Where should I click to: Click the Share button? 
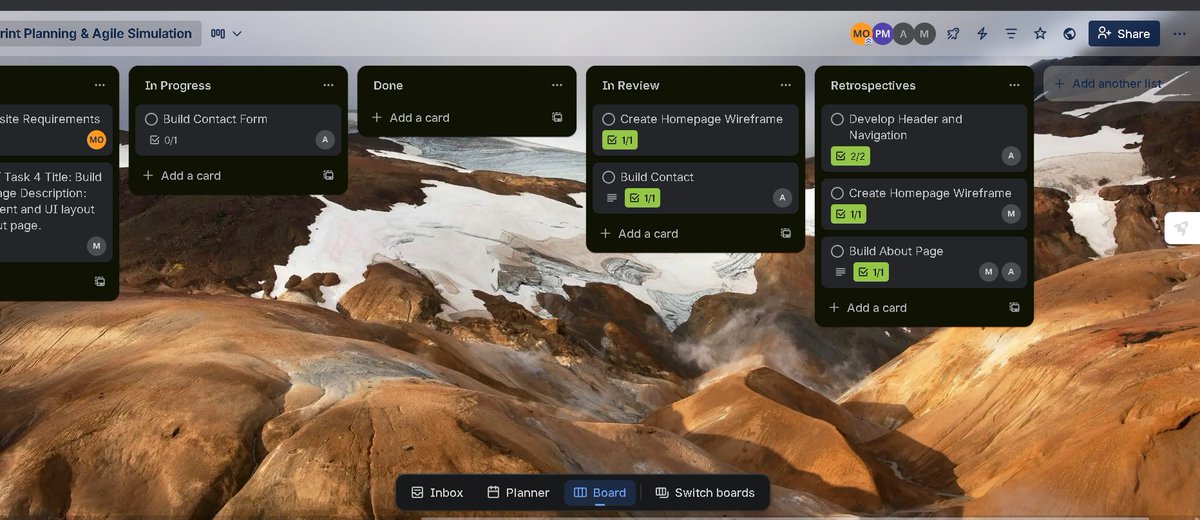click(x=1124, y=33)
